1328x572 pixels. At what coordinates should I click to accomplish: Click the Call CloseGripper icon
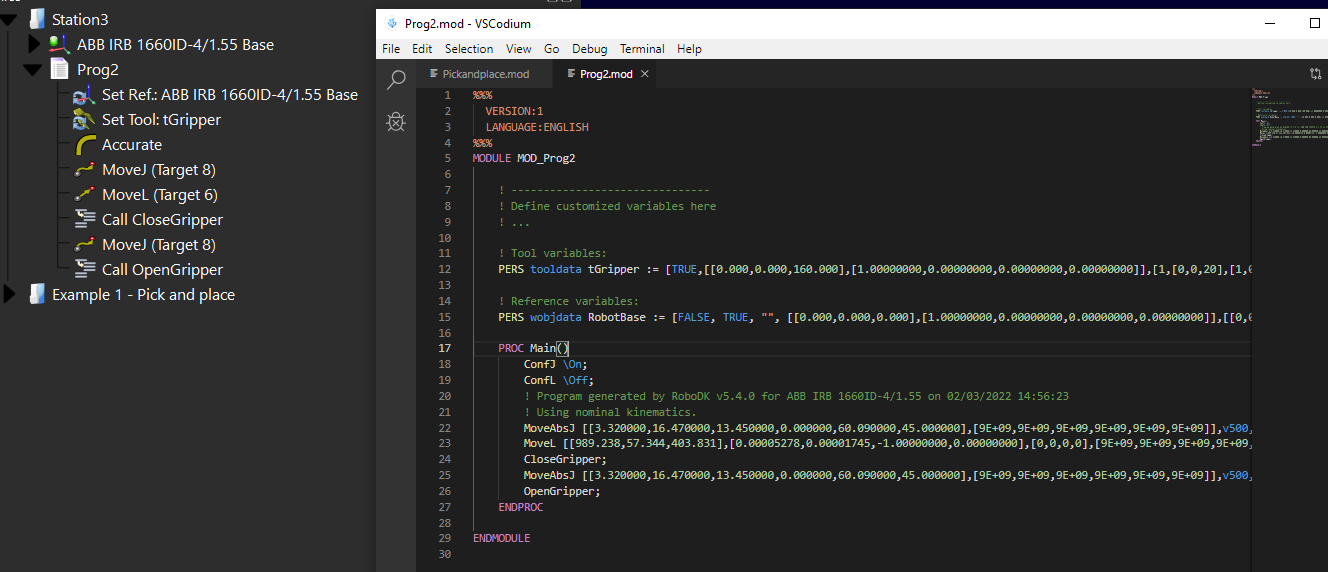[x=85, y=220]
